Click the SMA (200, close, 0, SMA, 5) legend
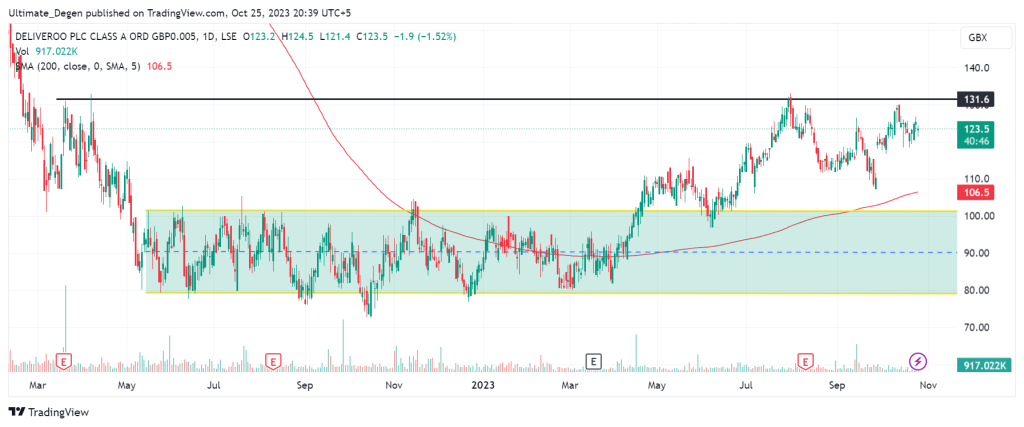 (93, 66)
